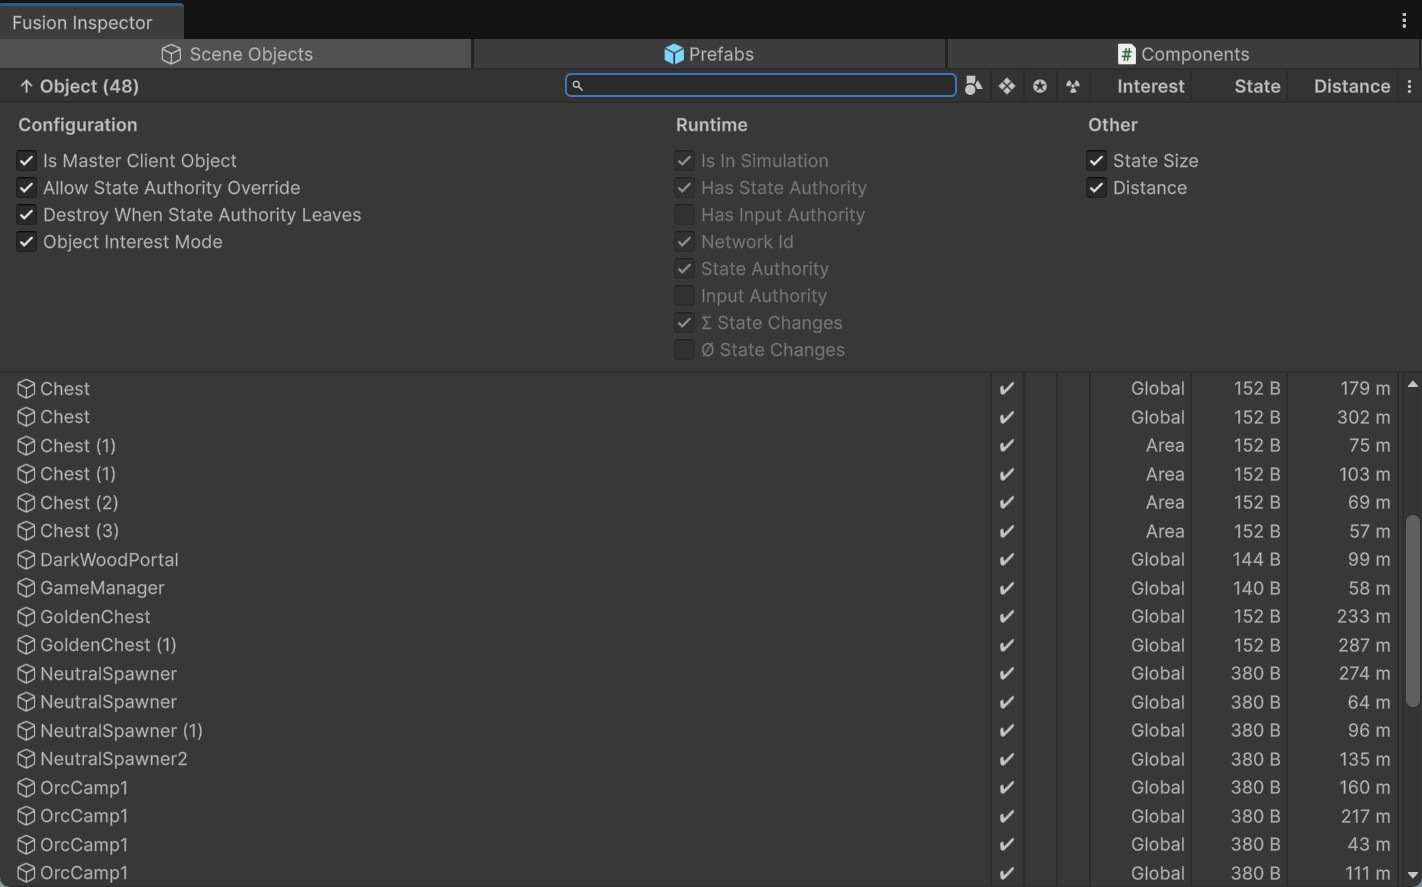
Task: Switch to the Prefabs tab
Action: [709, 54]
